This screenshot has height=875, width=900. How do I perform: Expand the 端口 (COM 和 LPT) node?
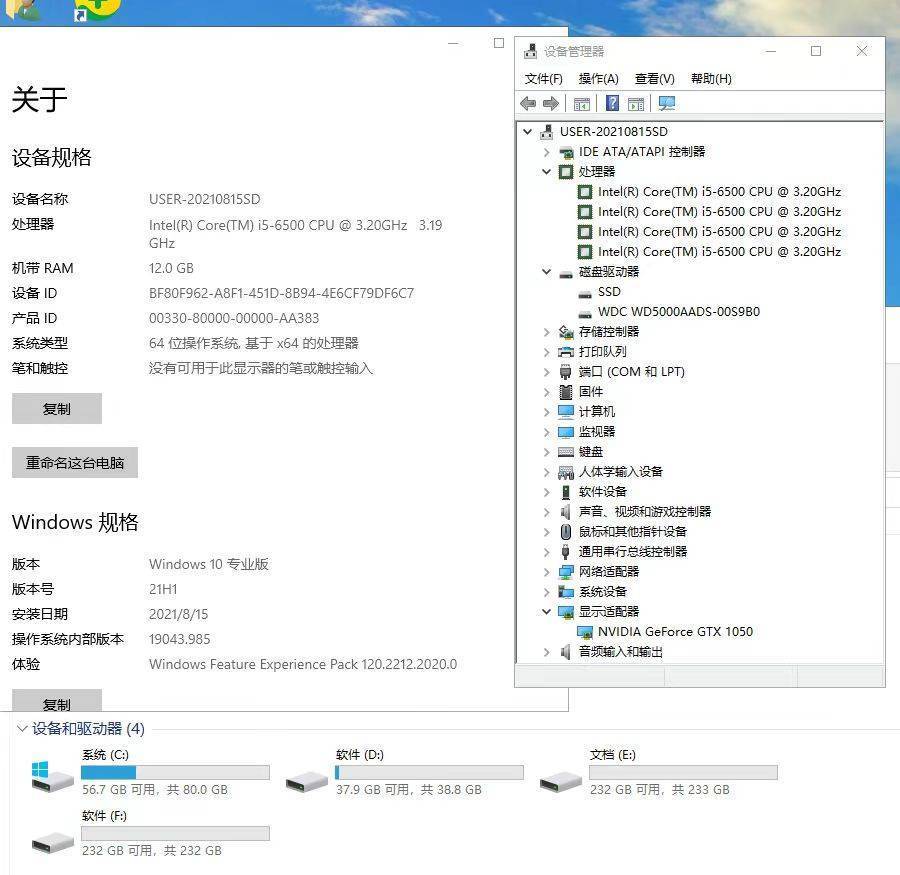click(546, 372)
